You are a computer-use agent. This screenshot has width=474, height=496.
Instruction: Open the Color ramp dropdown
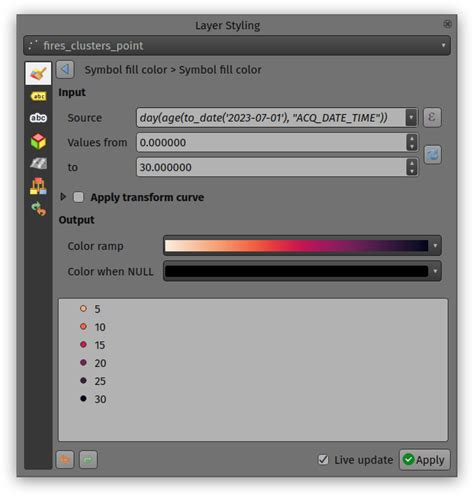302,246
